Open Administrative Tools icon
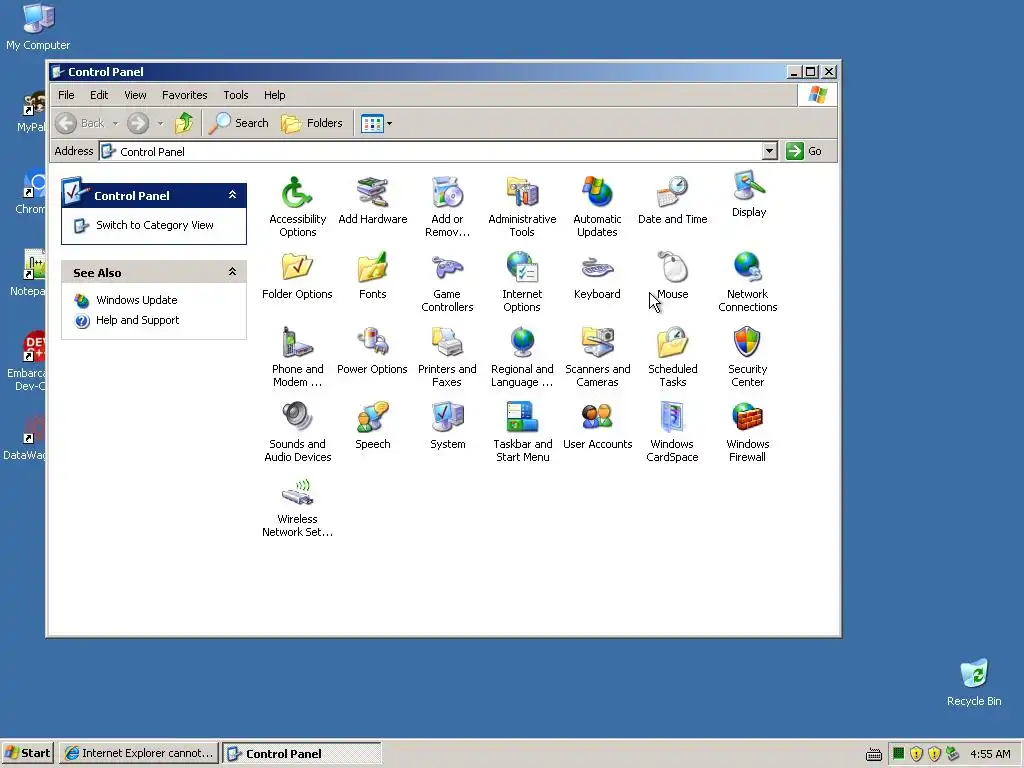 [522, 206]
